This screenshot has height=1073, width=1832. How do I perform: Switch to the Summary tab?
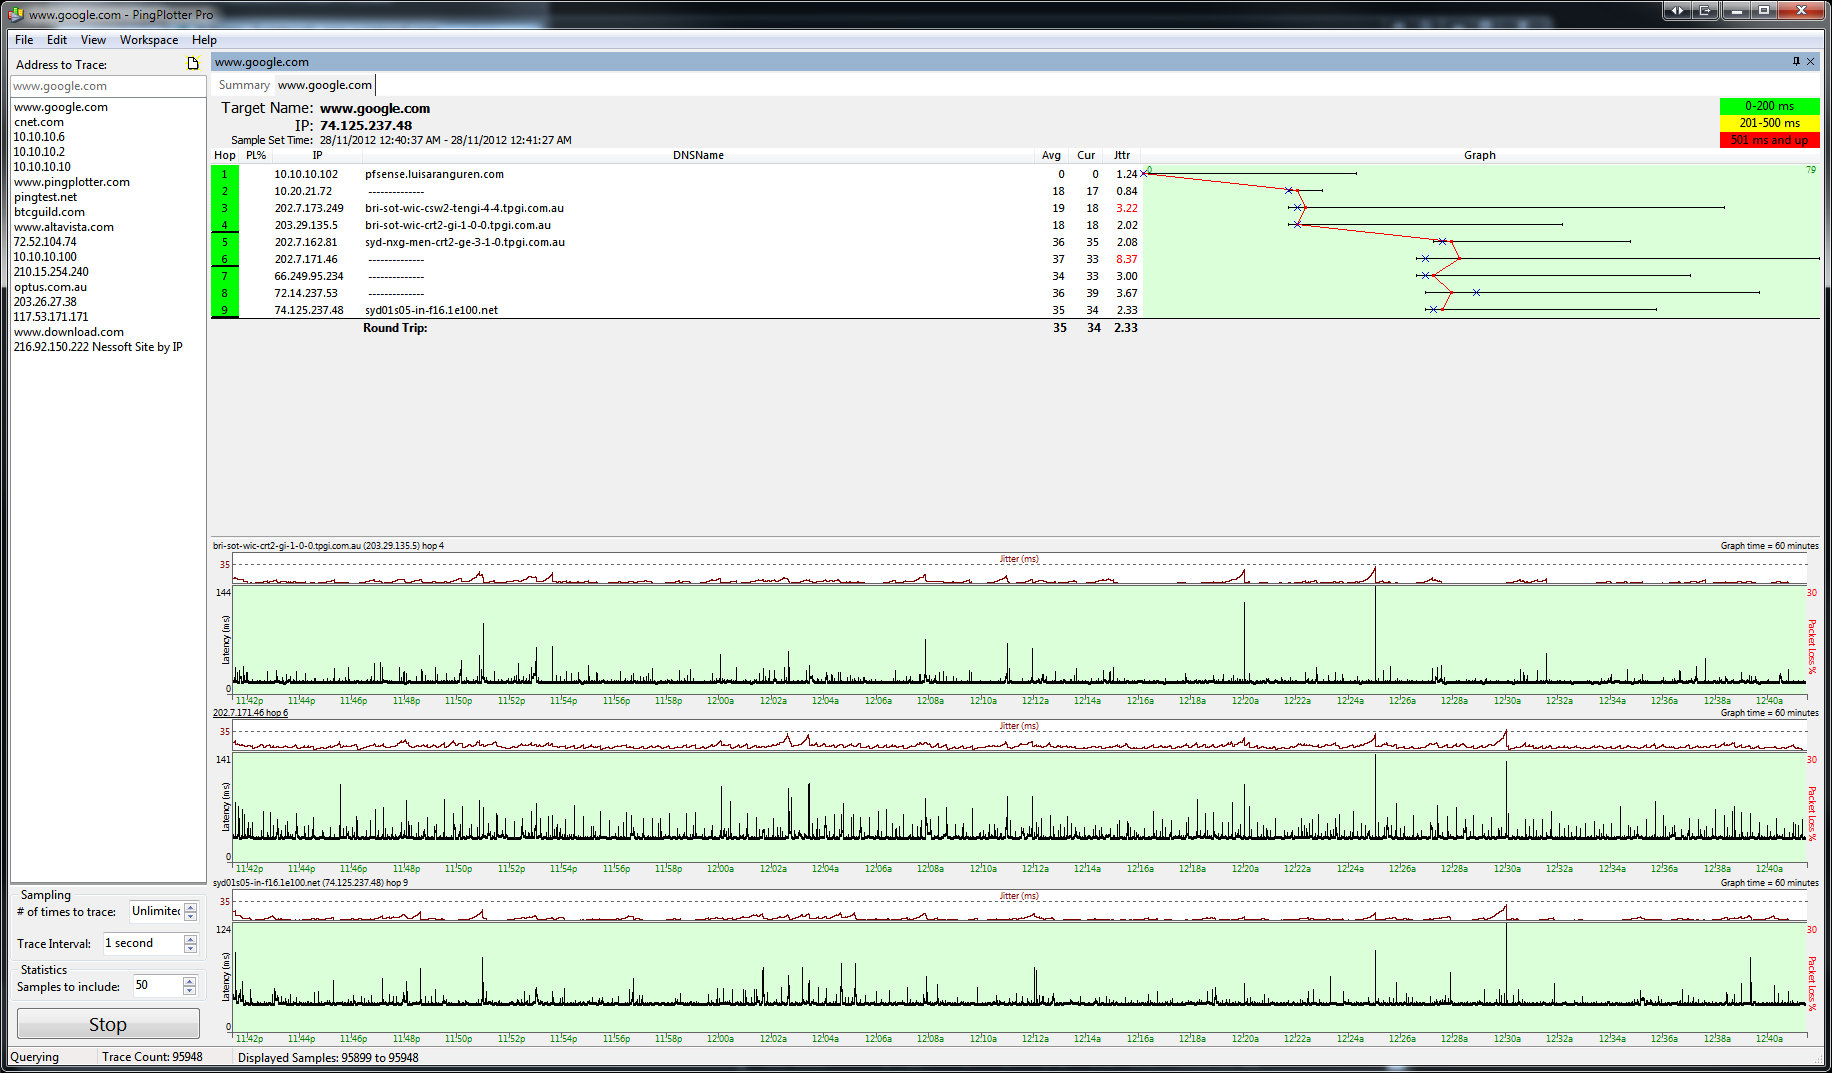click(244, 85)
